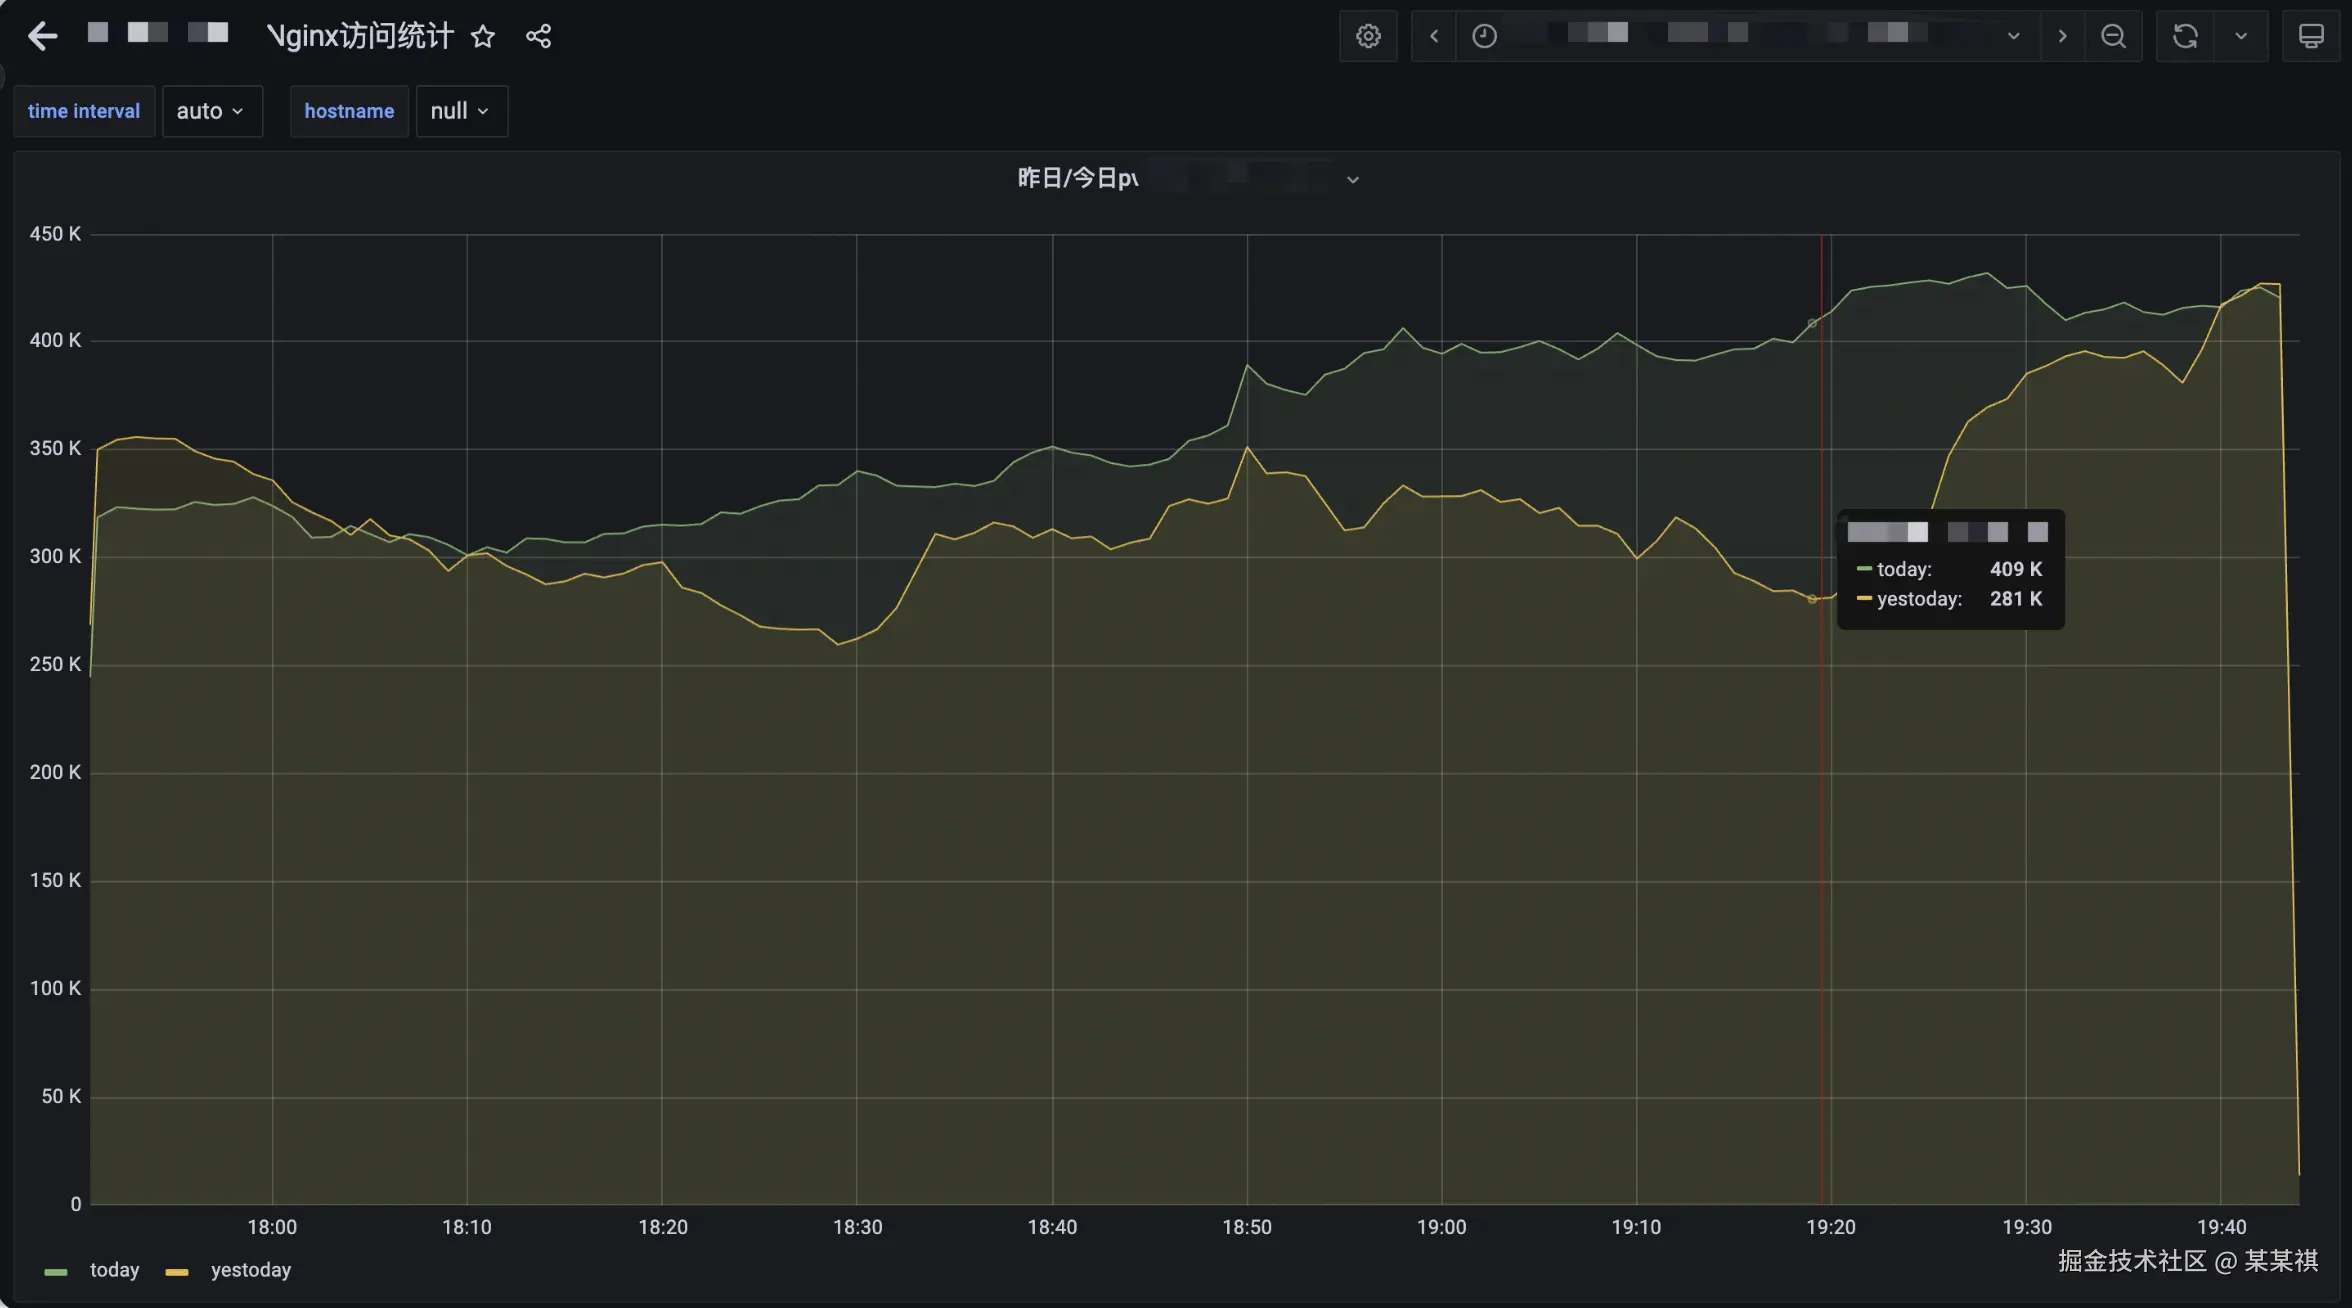Open the time interval auto dropdown
The height and width of the screenshot is (1308, 2352).
[211, 111]
